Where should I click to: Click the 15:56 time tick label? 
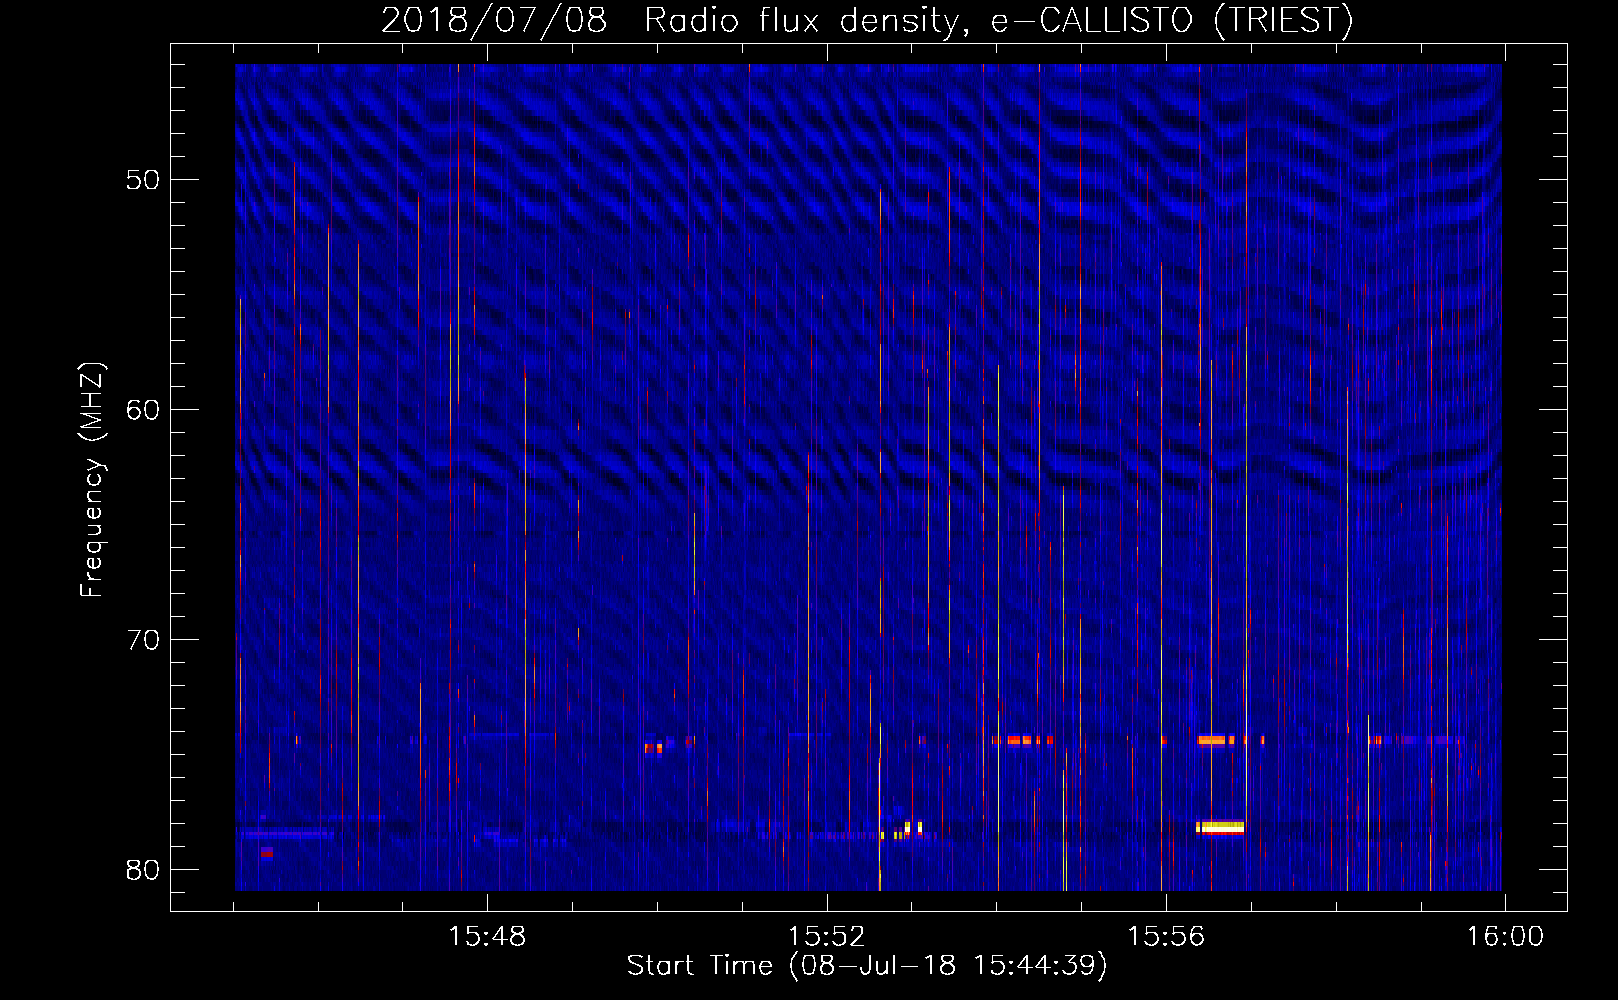[1165, 937]
